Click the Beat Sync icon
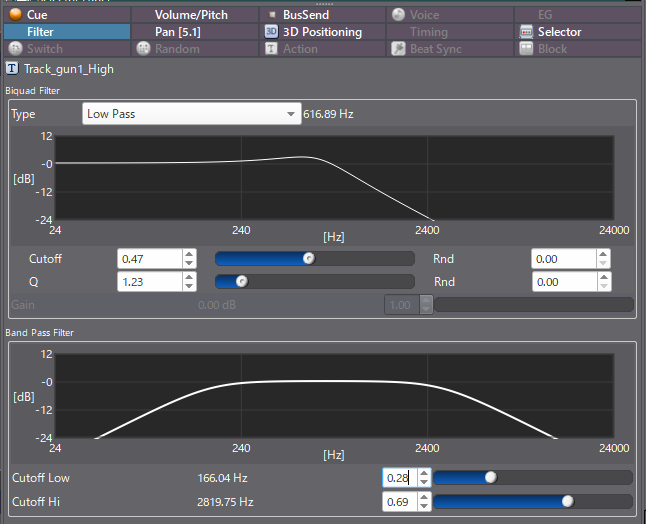The height and width of the screenshot is (524, 646). 398,49
